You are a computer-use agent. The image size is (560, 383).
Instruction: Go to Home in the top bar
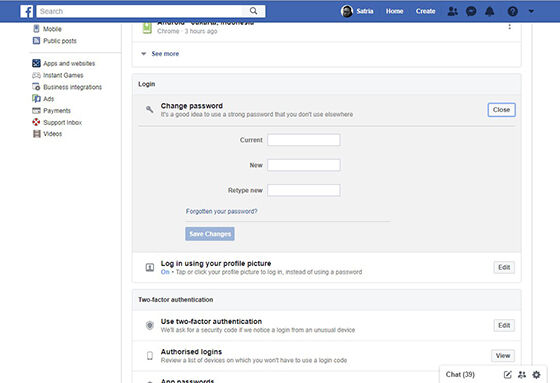394,11
